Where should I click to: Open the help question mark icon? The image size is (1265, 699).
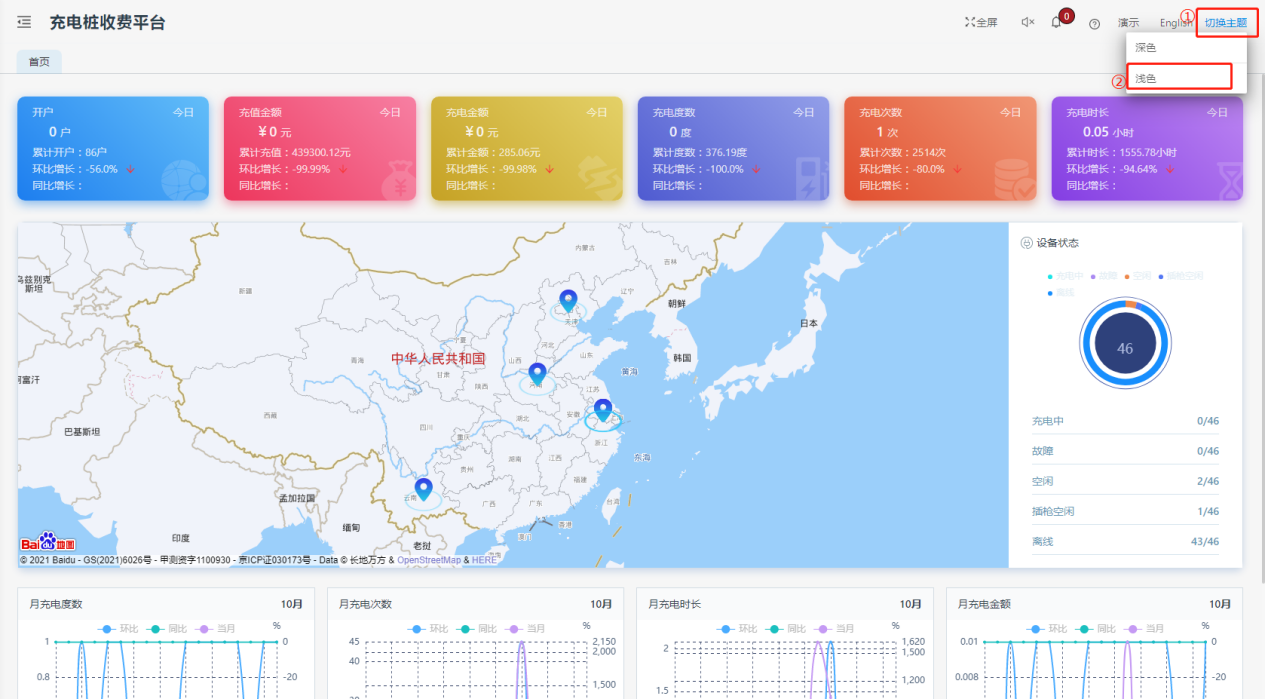point(1094,23)
